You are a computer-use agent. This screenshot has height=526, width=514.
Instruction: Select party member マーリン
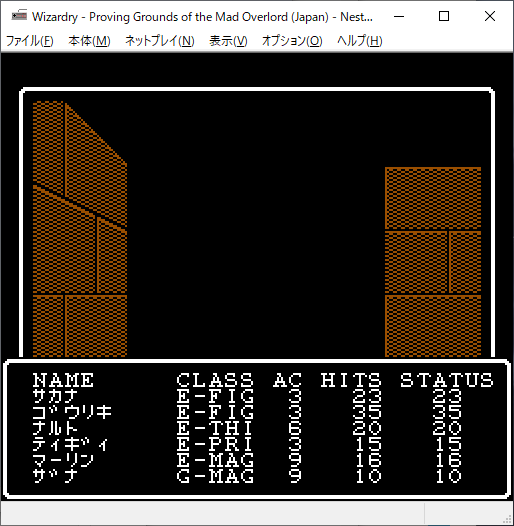click(x=63, y=460)
